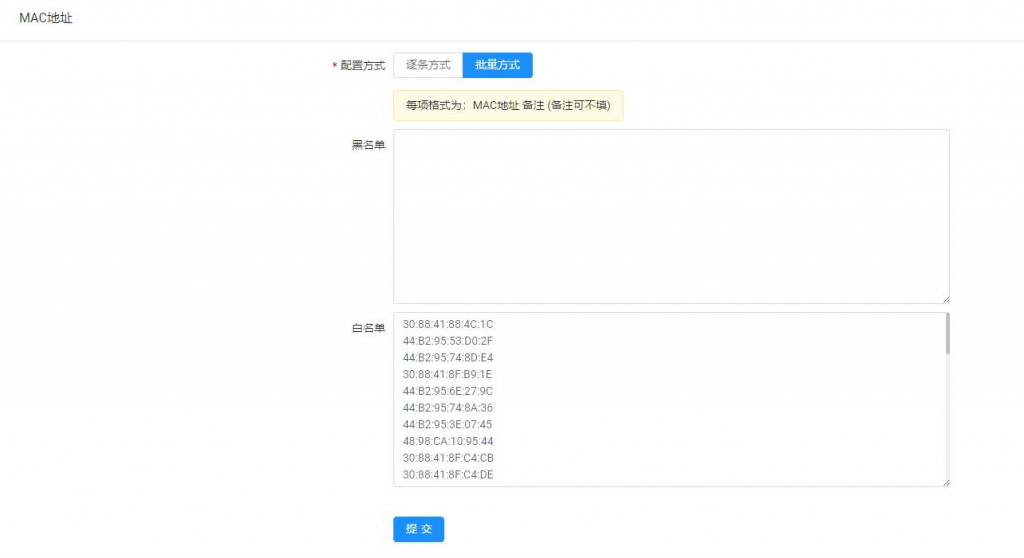Click the 黑名单 field label
Viewport: 1024px width, 558px height.
click(368, 145)
